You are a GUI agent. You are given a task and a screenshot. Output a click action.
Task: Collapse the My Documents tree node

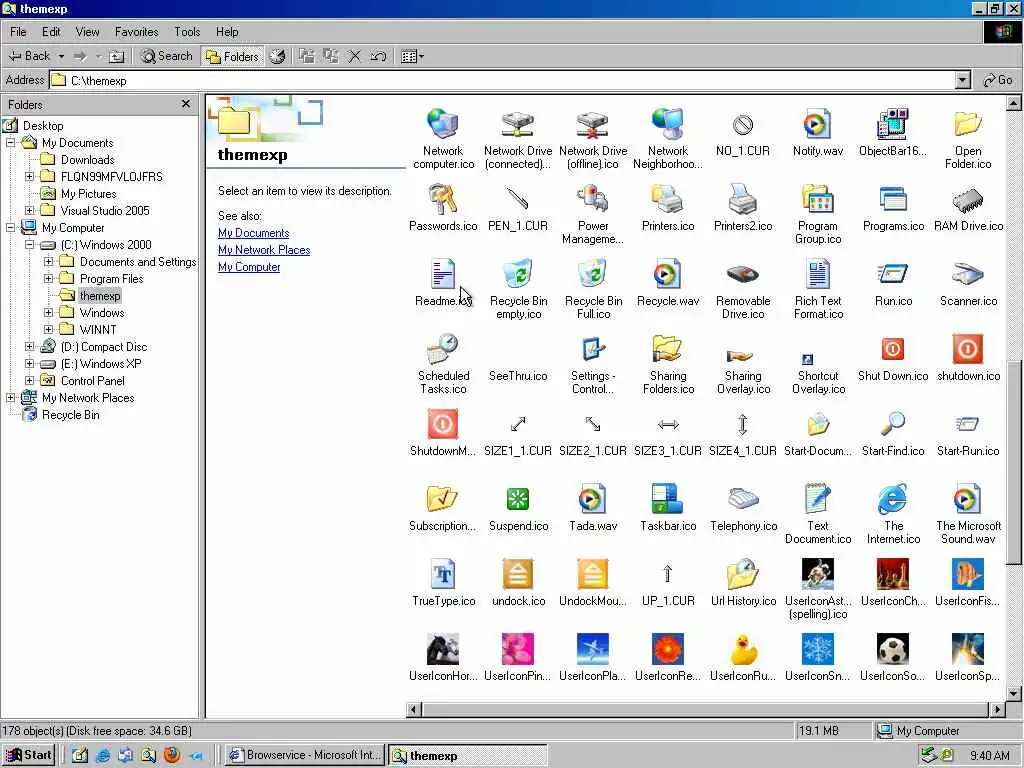11,142
